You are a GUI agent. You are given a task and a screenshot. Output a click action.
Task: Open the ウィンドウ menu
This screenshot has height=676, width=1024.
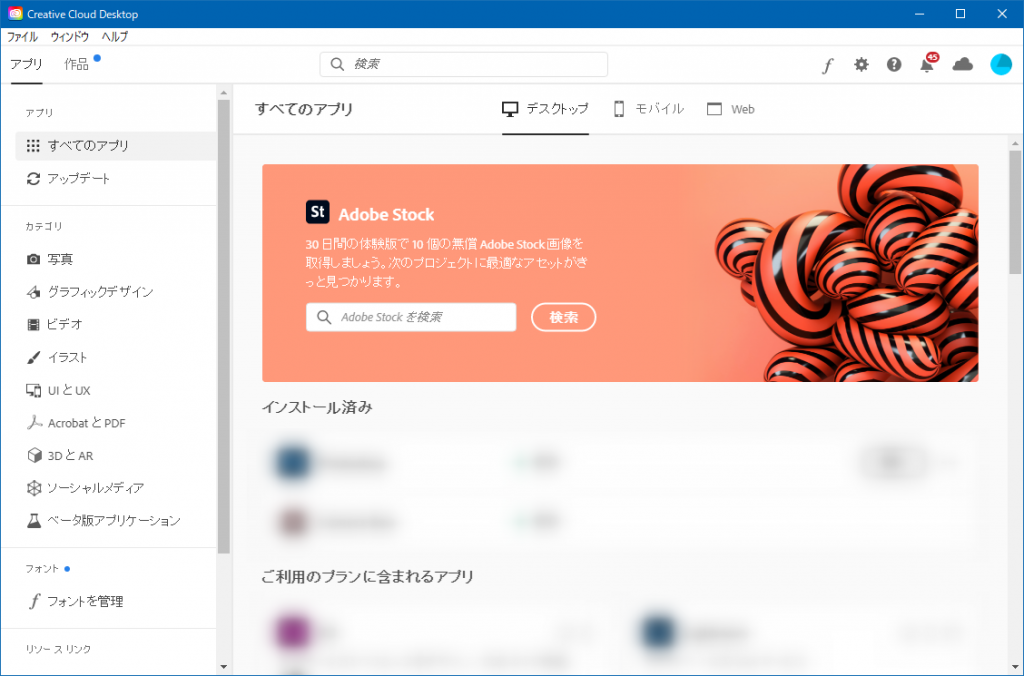pos(70,37)
